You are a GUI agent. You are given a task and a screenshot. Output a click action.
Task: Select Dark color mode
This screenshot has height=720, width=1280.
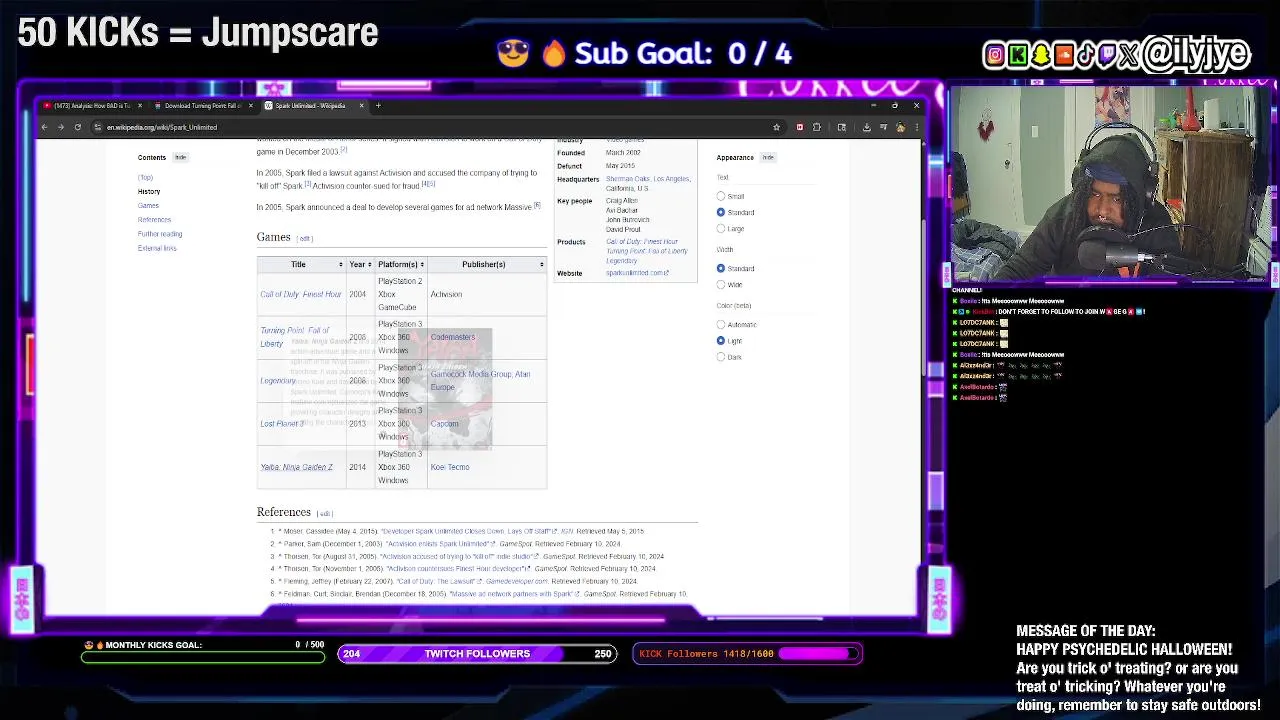coord(721,356)
